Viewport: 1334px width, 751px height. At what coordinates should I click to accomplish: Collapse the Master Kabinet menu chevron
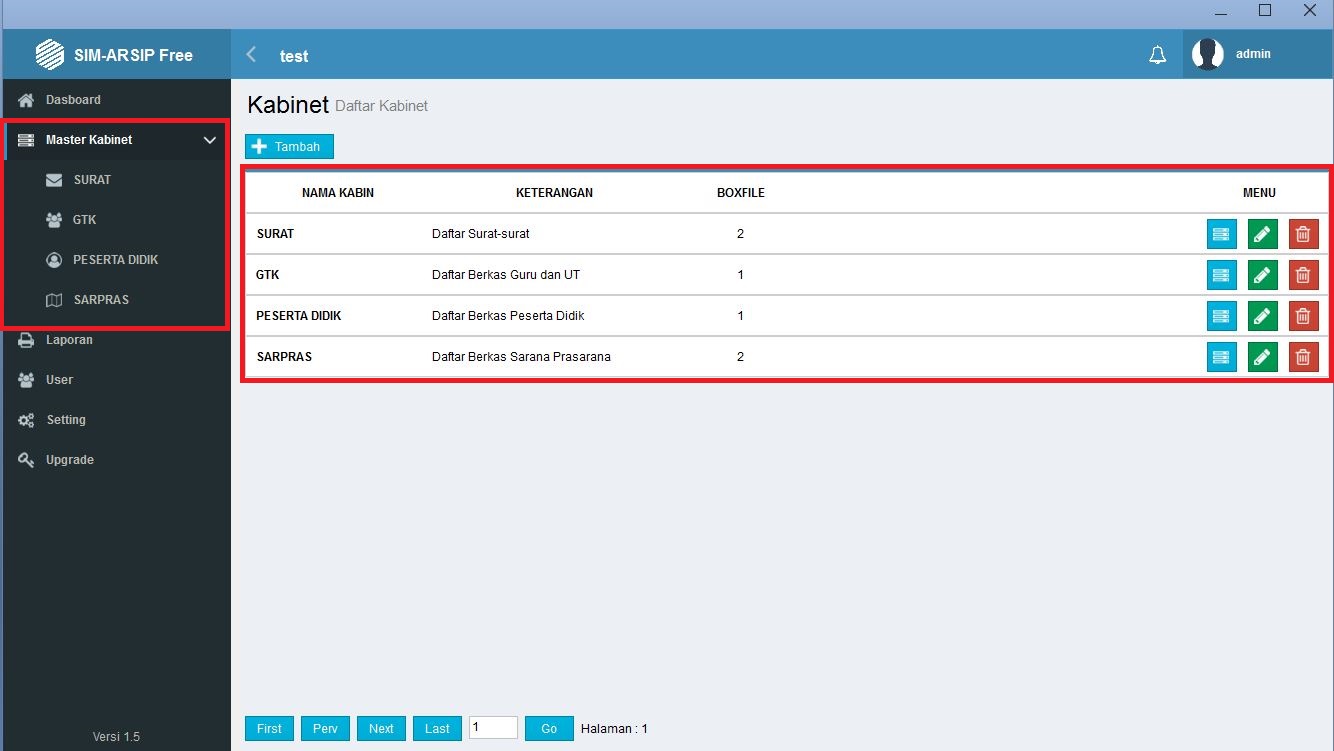(x=210, y=140)
